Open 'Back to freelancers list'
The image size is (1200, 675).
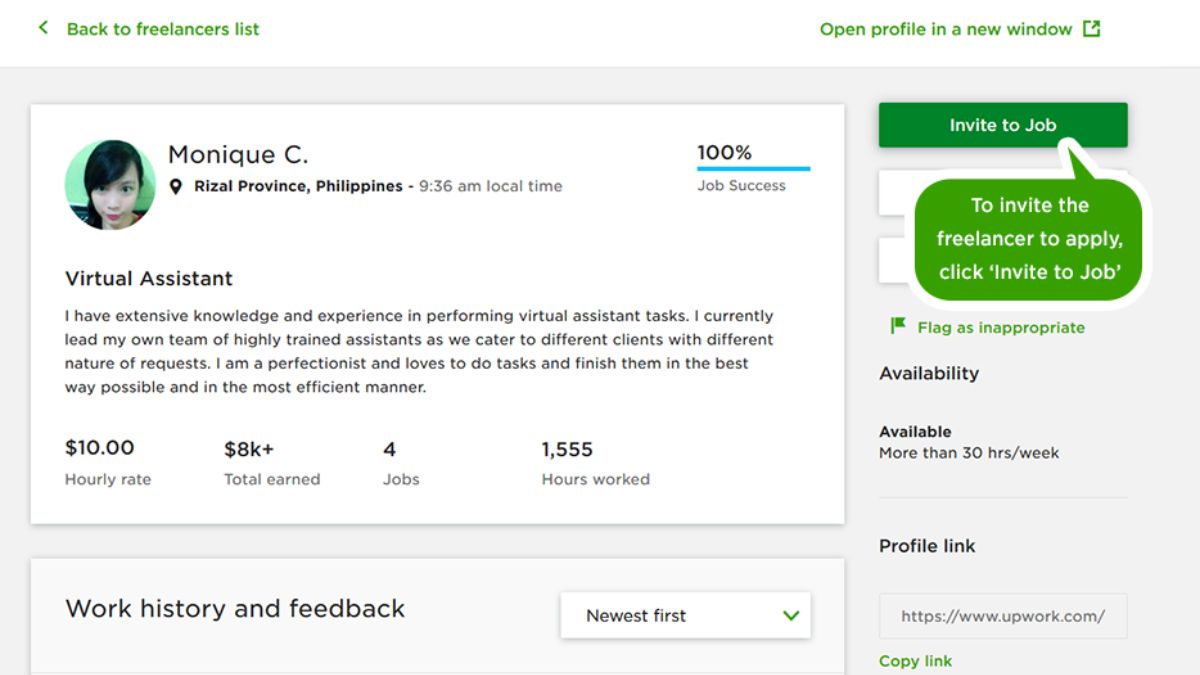tap(162, 28)
